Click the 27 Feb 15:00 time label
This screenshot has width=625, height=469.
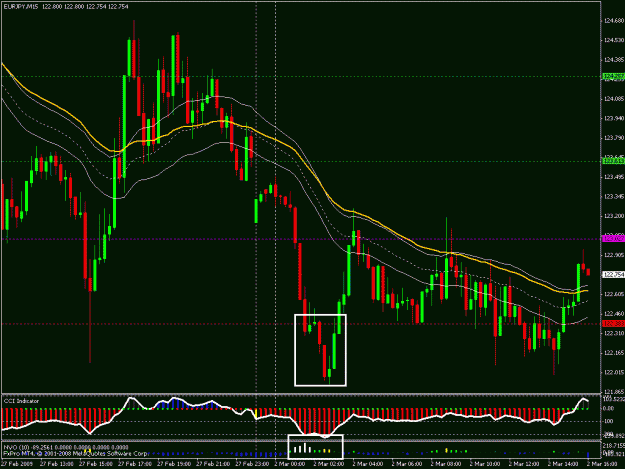pos(95,464)
